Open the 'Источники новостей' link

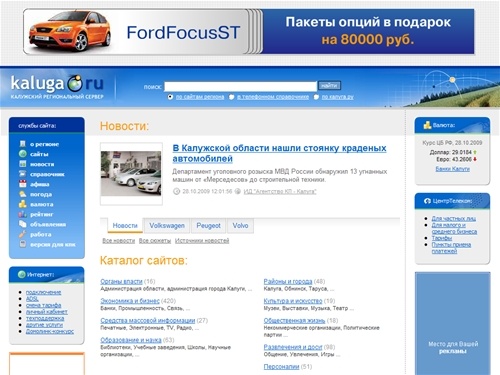pyautogui.click(x=202, y=240)
